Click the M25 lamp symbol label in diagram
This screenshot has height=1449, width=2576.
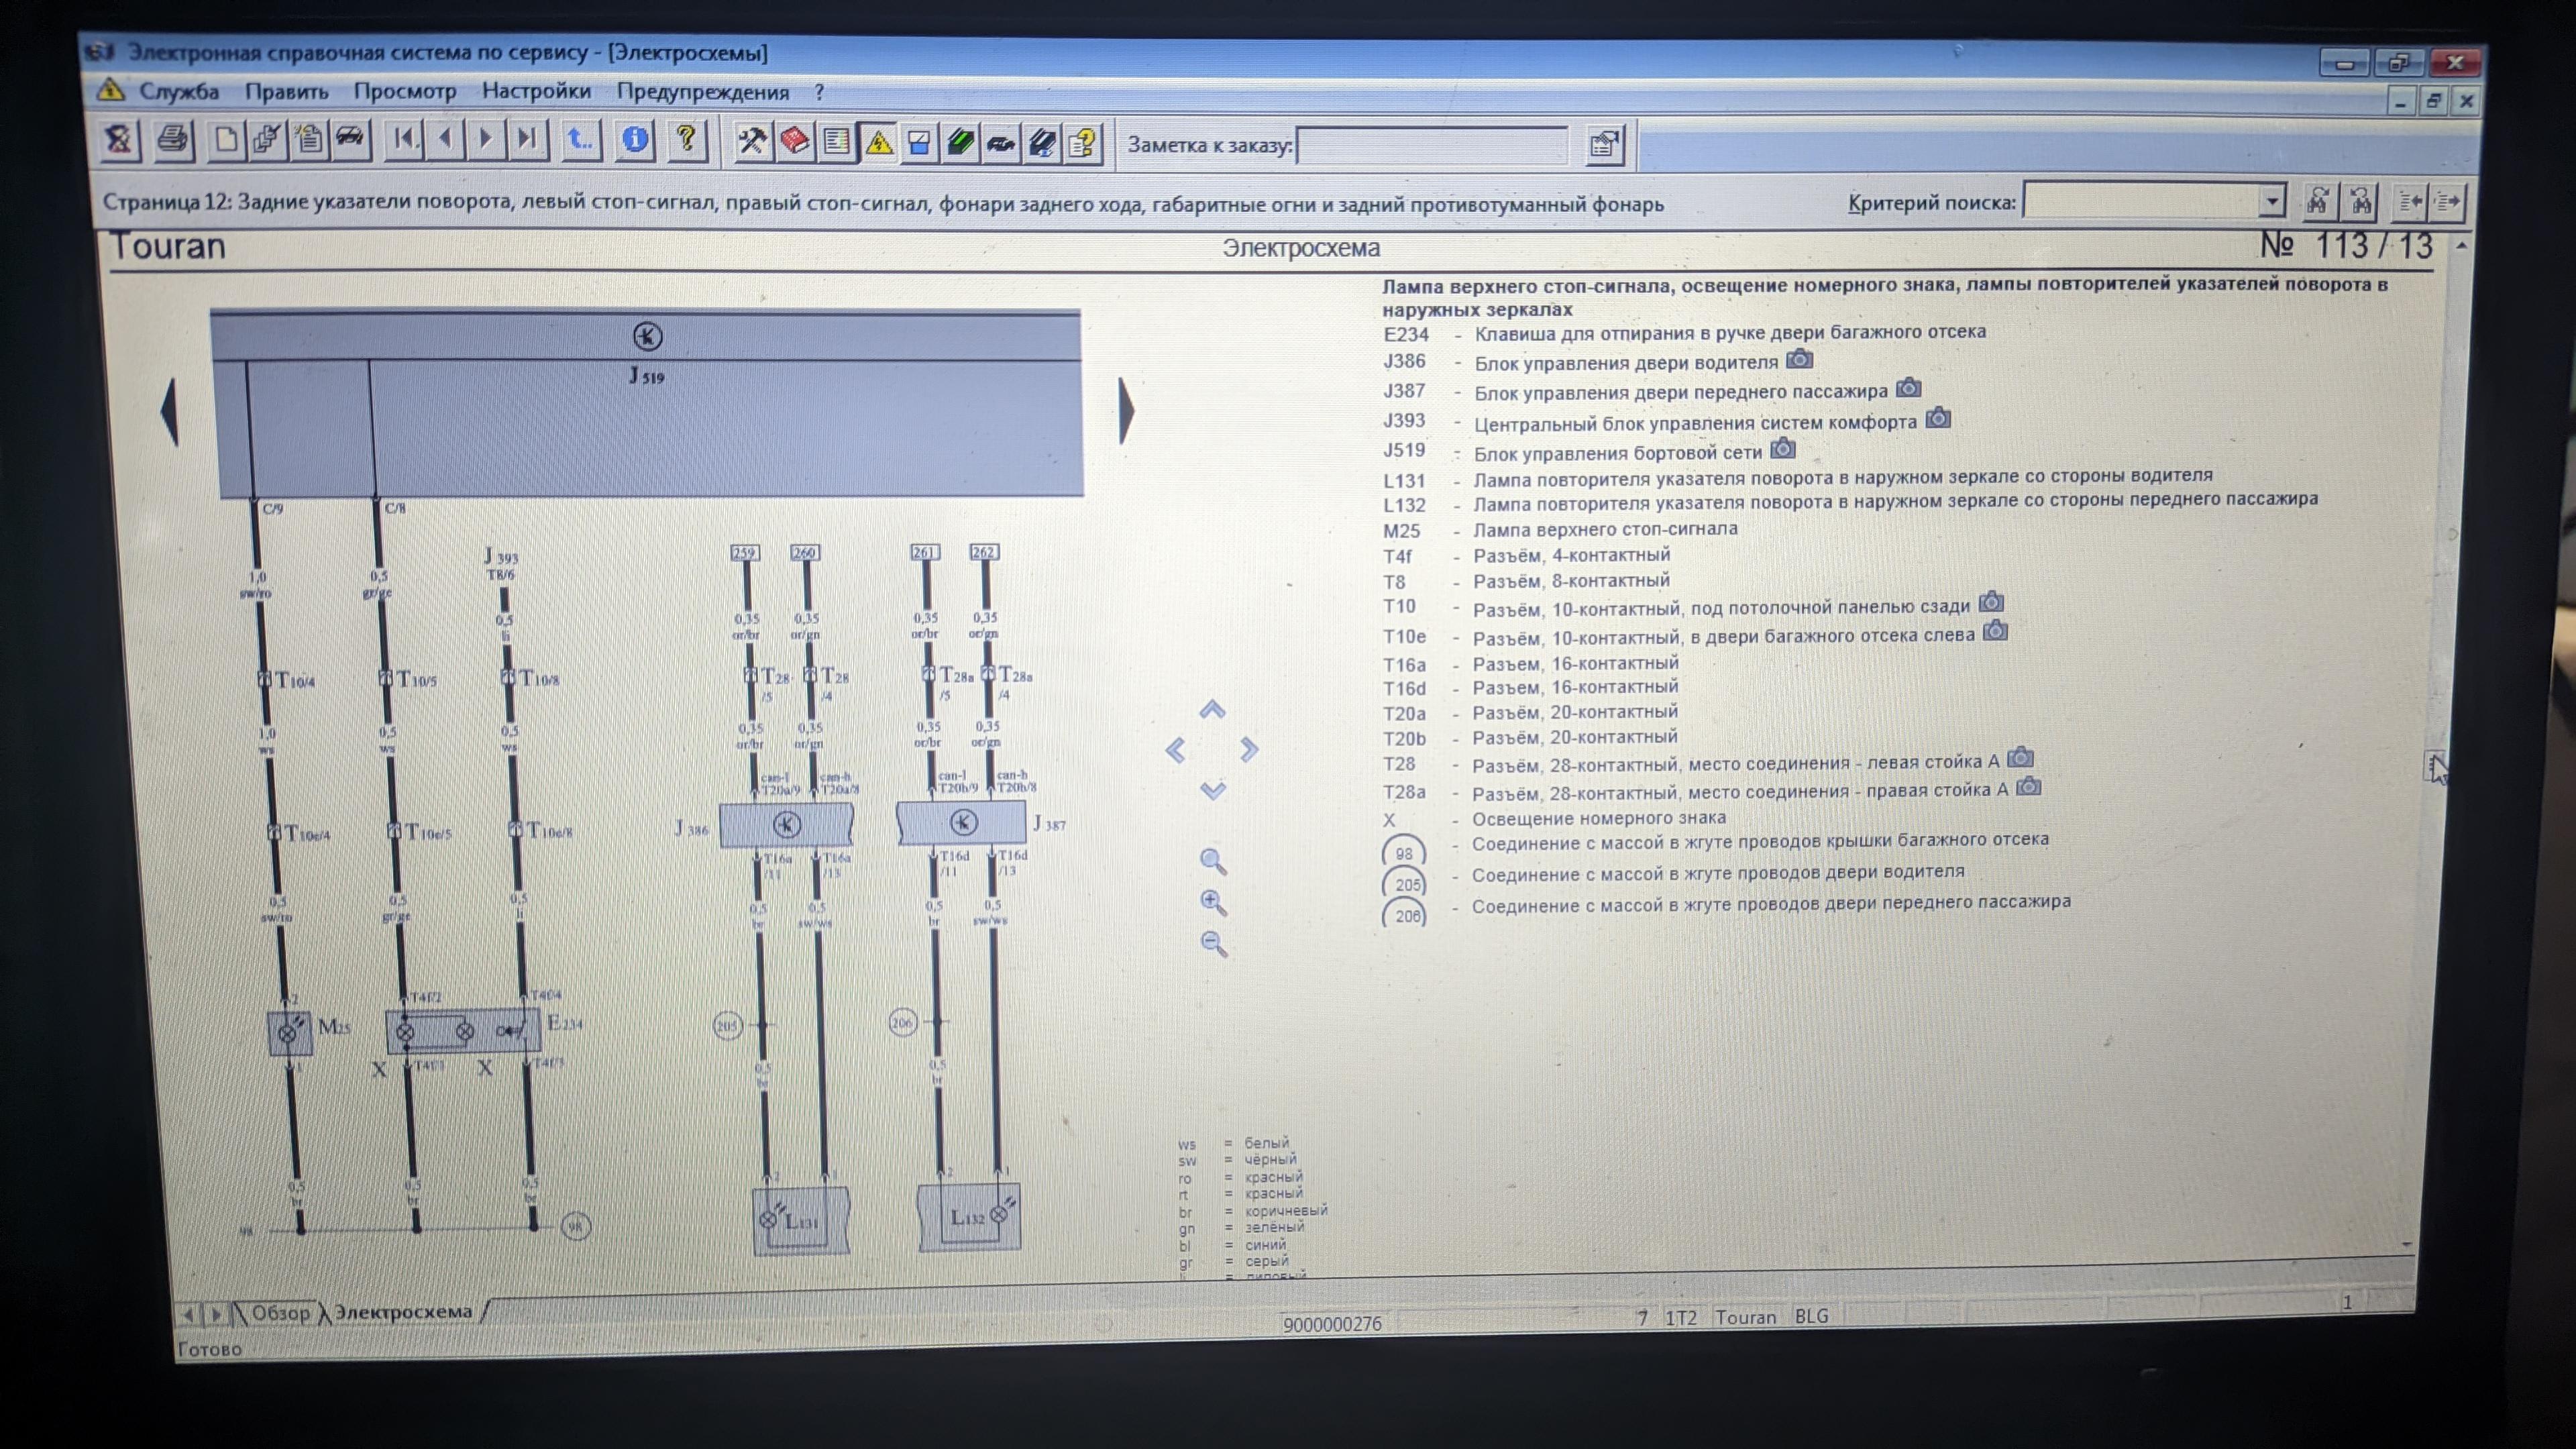pos(333,1026)
